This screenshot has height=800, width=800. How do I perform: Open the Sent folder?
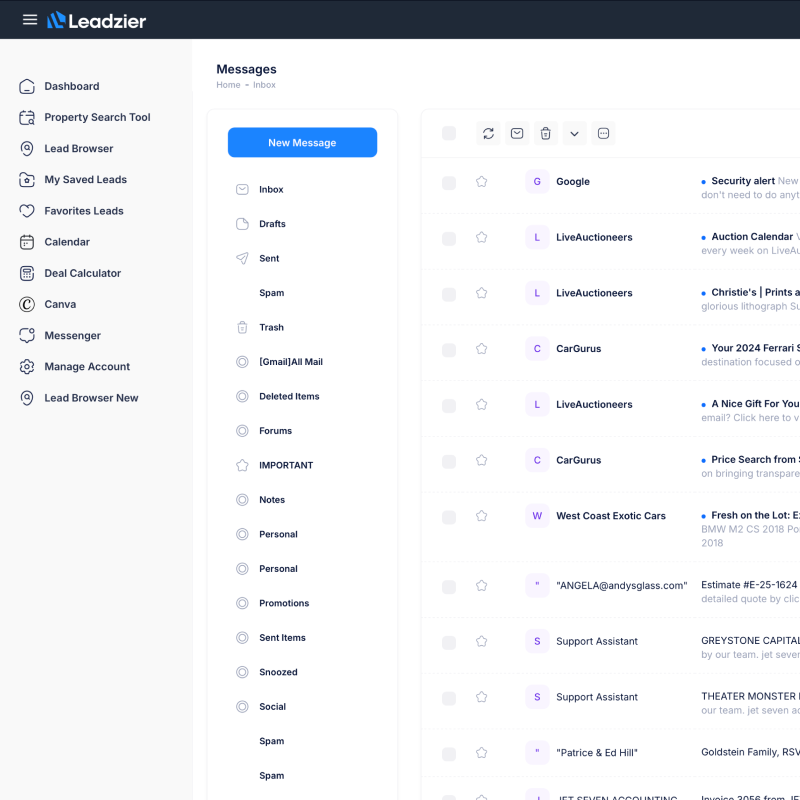tap(269, 258)
